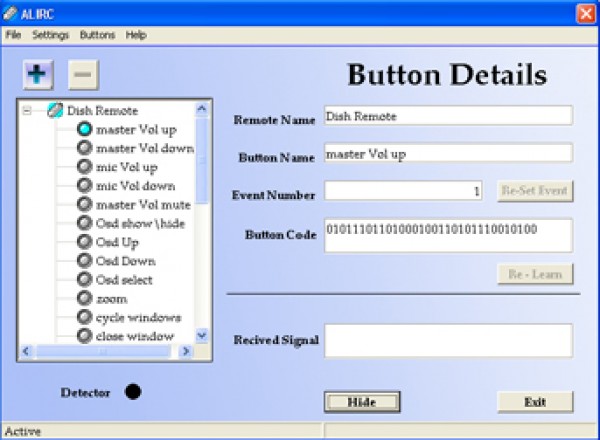Collapse the Dish Remote tree node
This screenshot has width=600, height=440.
[x=27, y=111]
